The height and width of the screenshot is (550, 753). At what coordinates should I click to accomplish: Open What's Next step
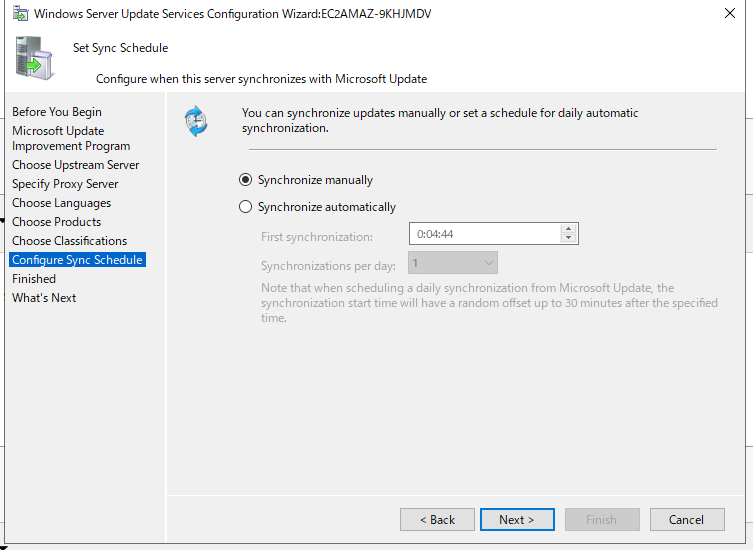(x=44, y=298)
